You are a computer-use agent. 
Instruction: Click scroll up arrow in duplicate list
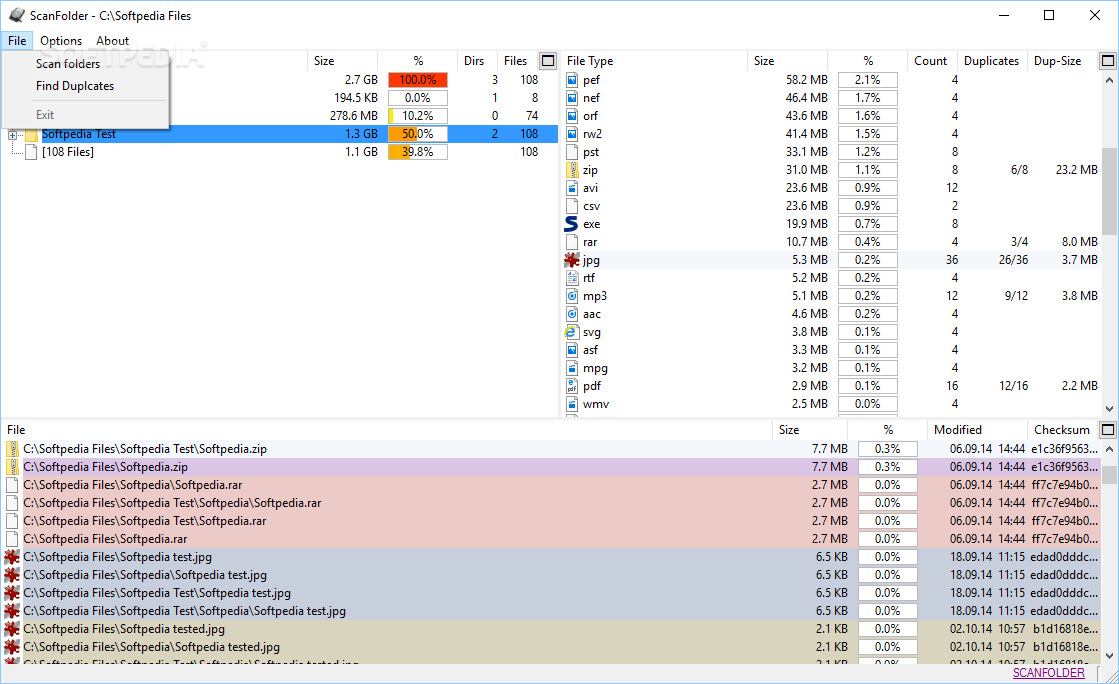click(1109, 449)
